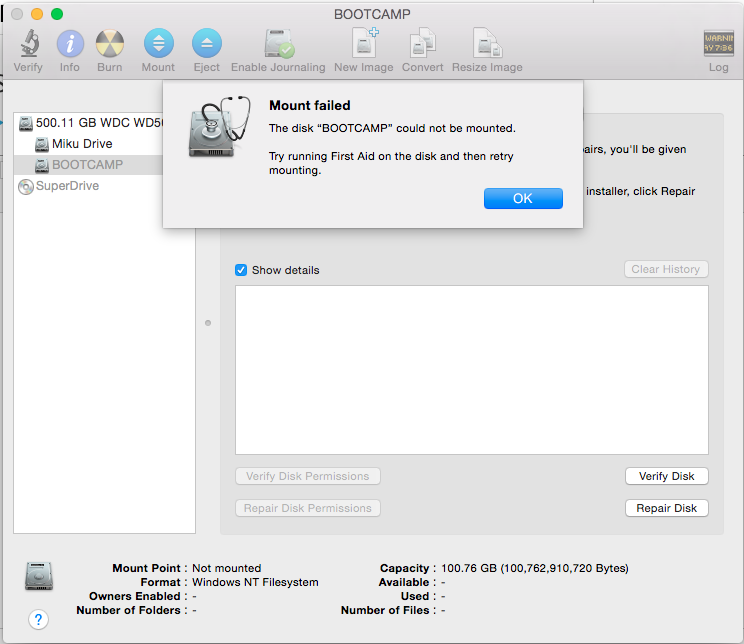Click the green zoom window button

57,14
